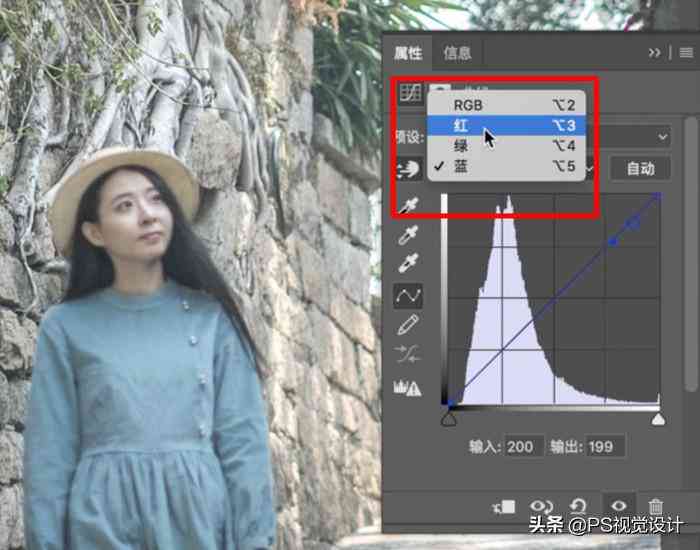This screenshot has height=550, width=700.
Task: Pick the black point eyedropper
Action: point(408,205)
